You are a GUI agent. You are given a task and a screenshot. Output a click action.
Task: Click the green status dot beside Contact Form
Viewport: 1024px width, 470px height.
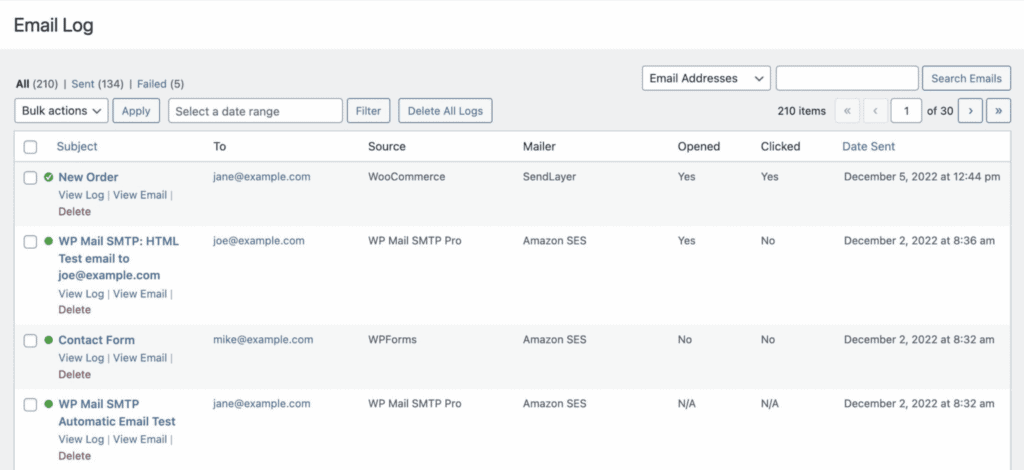click(48, 340)
